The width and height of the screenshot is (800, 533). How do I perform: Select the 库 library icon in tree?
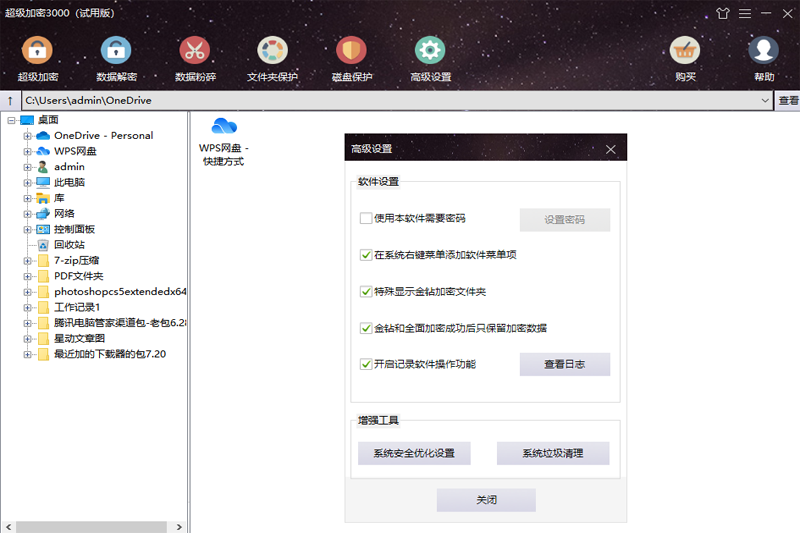(43, 198)
